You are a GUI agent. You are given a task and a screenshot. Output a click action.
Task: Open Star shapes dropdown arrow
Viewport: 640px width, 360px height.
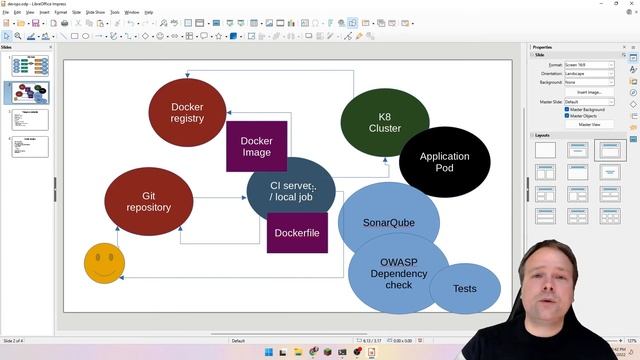226,37
